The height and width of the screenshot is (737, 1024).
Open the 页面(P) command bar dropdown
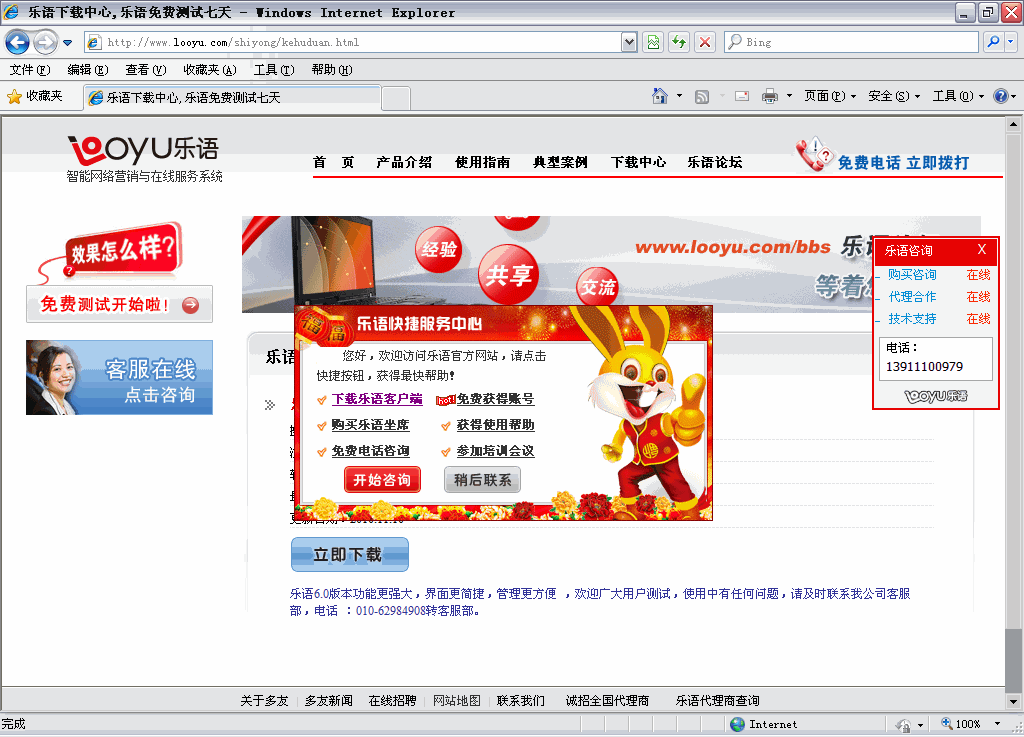(830, 97)
